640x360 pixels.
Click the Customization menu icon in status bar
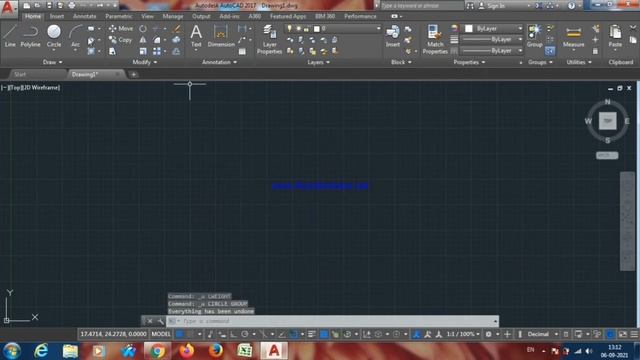point(634,334)
